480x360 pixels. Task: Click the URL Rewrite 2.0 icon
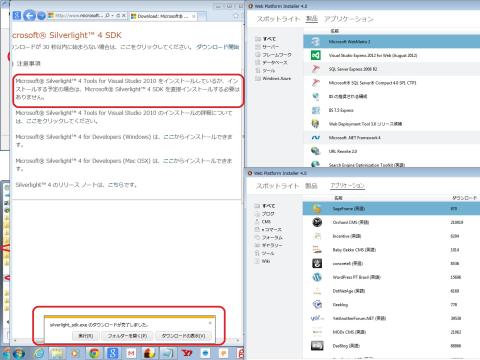[x=316, y=151]
